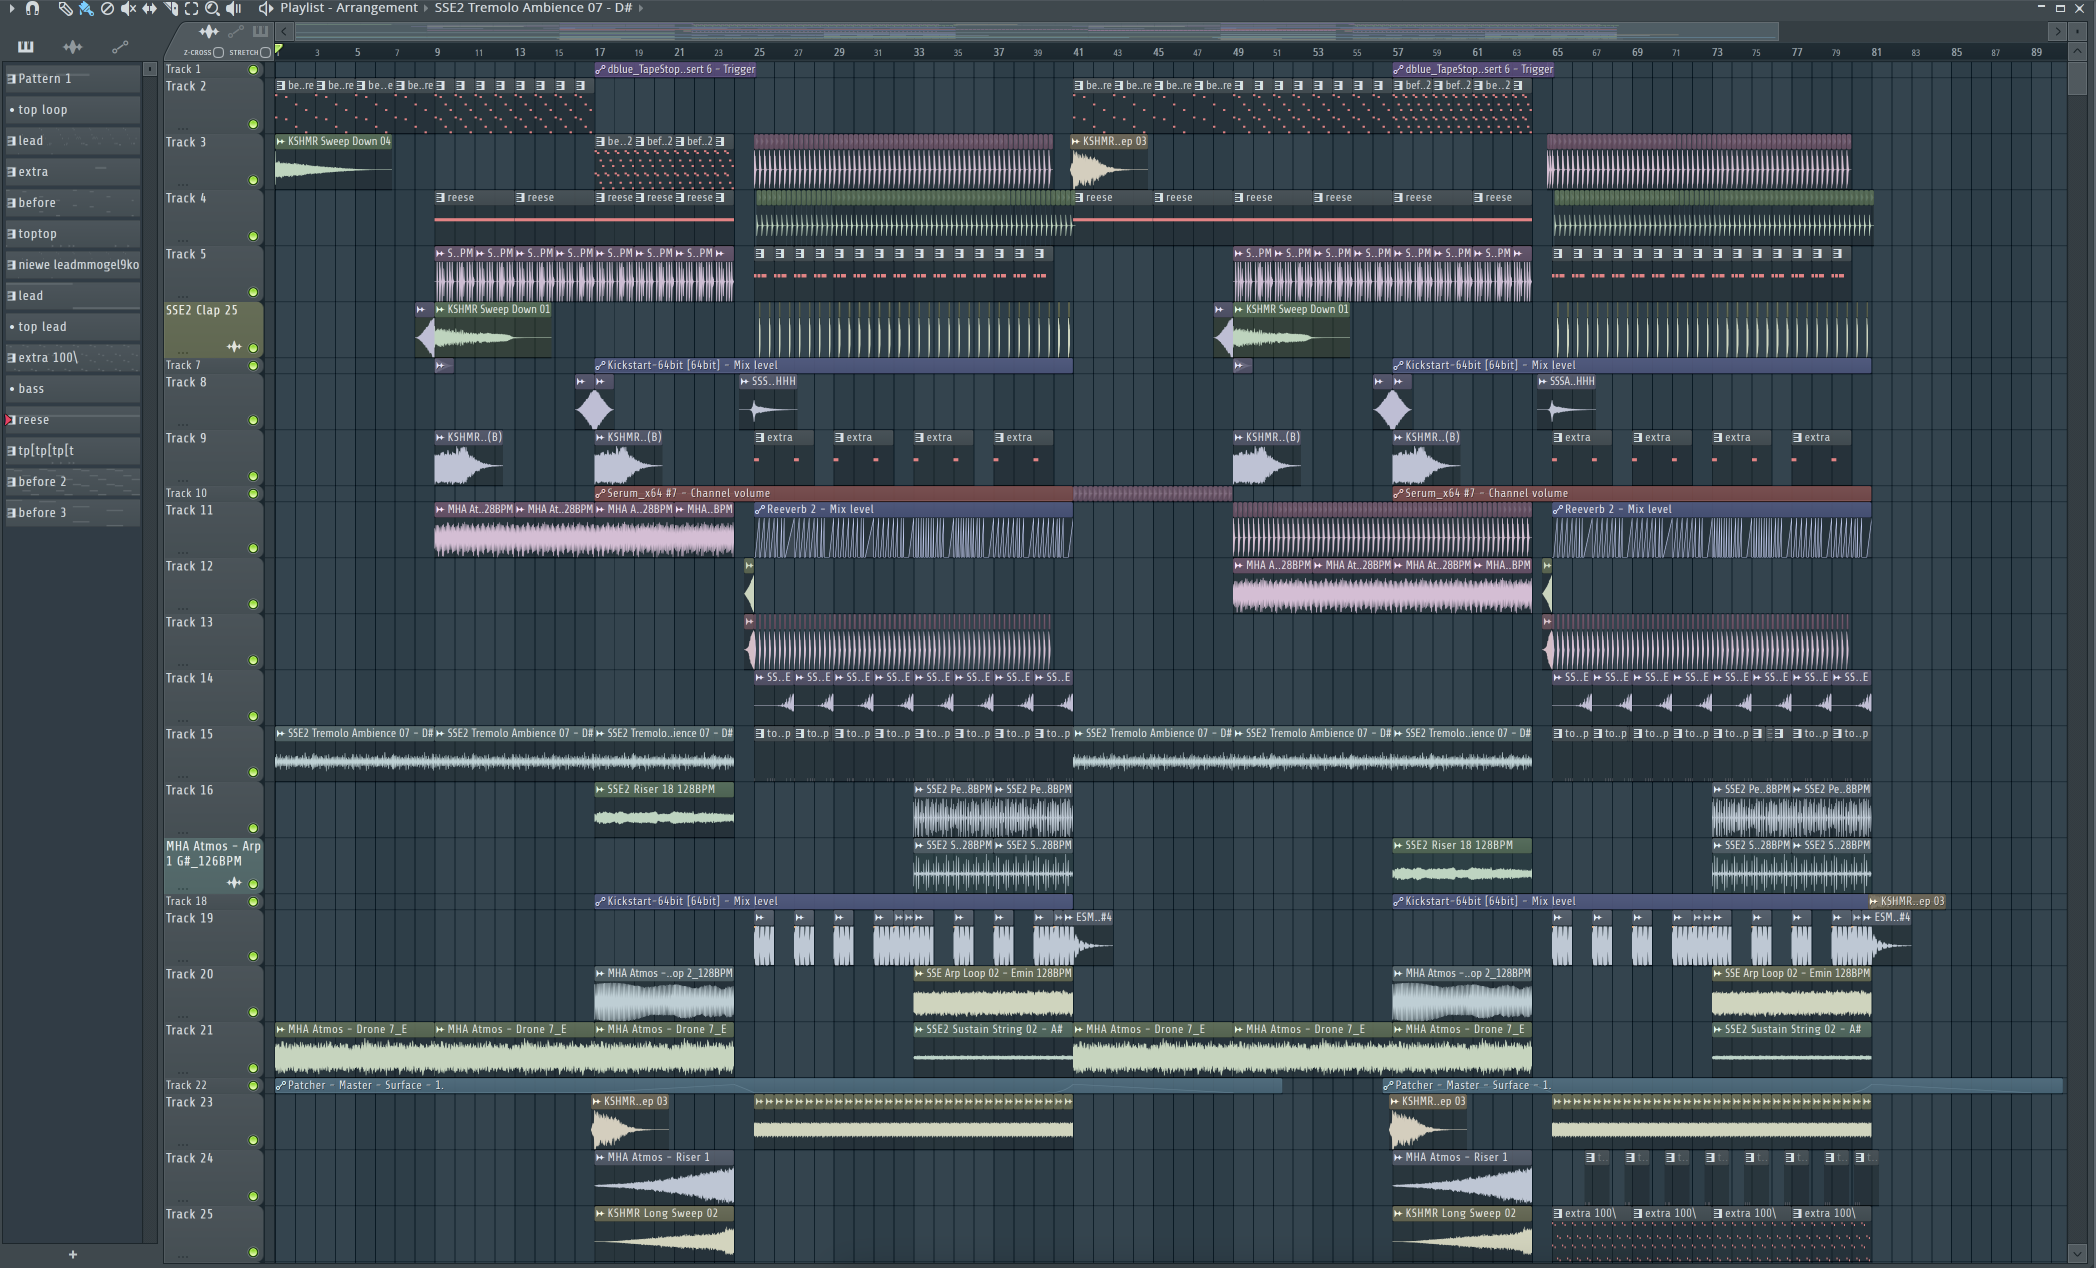Open the first Patcher Master Surface clip menu

coord(281,1085)
